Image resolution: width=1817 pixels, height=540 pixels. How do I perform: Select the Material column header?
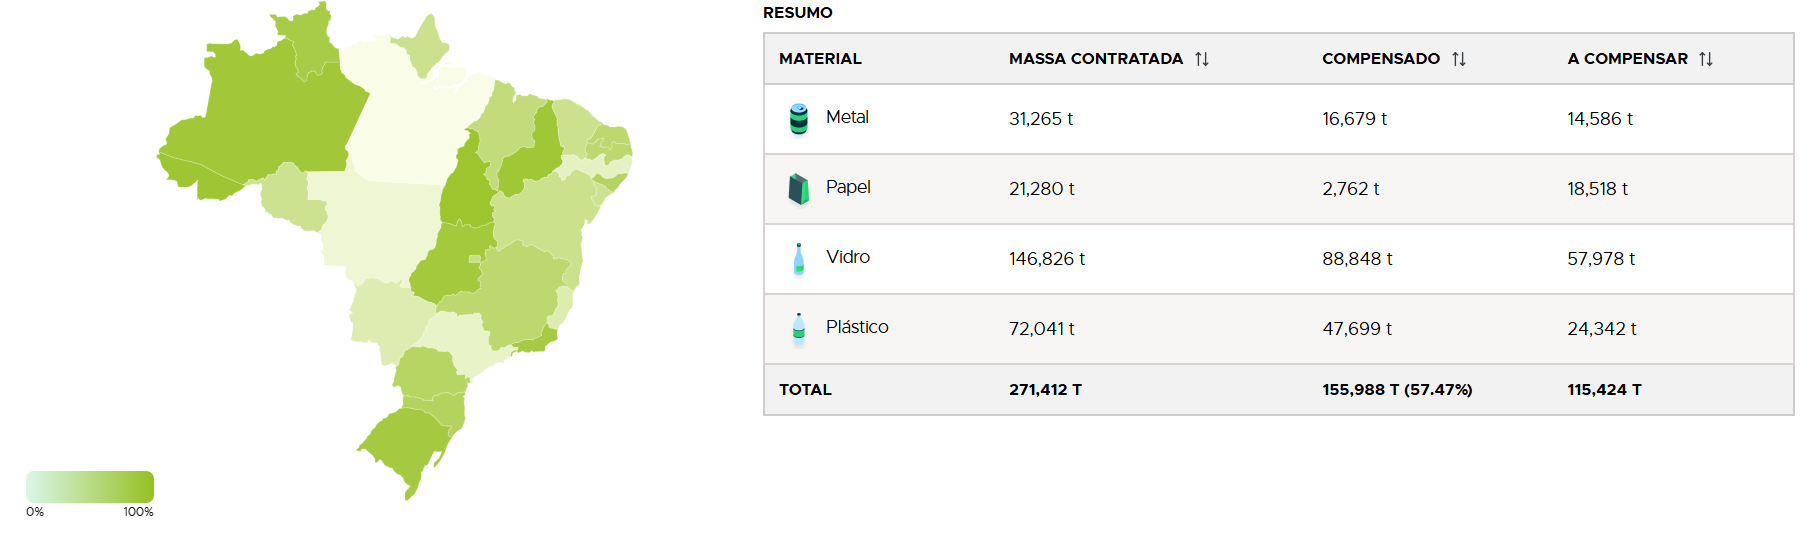(820, 59)
